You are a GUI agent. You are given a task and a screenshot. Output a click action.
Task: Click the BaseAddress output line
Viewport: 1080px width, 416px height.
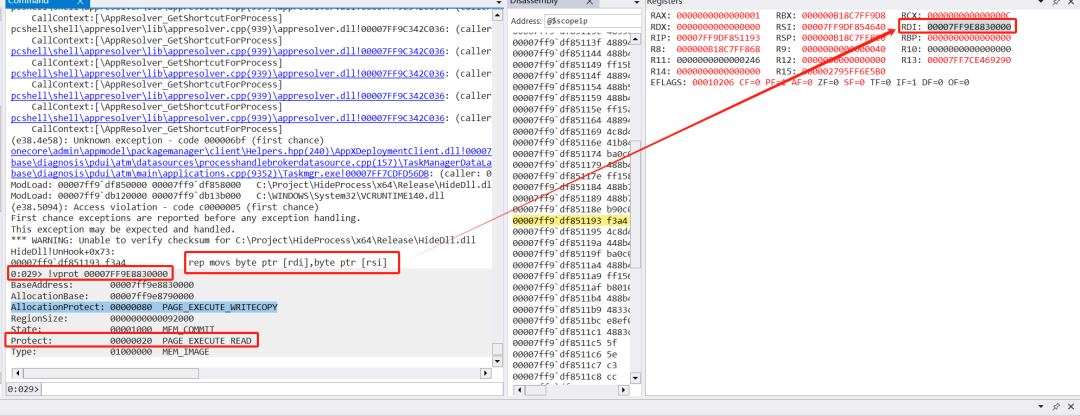tap(102, 284)
